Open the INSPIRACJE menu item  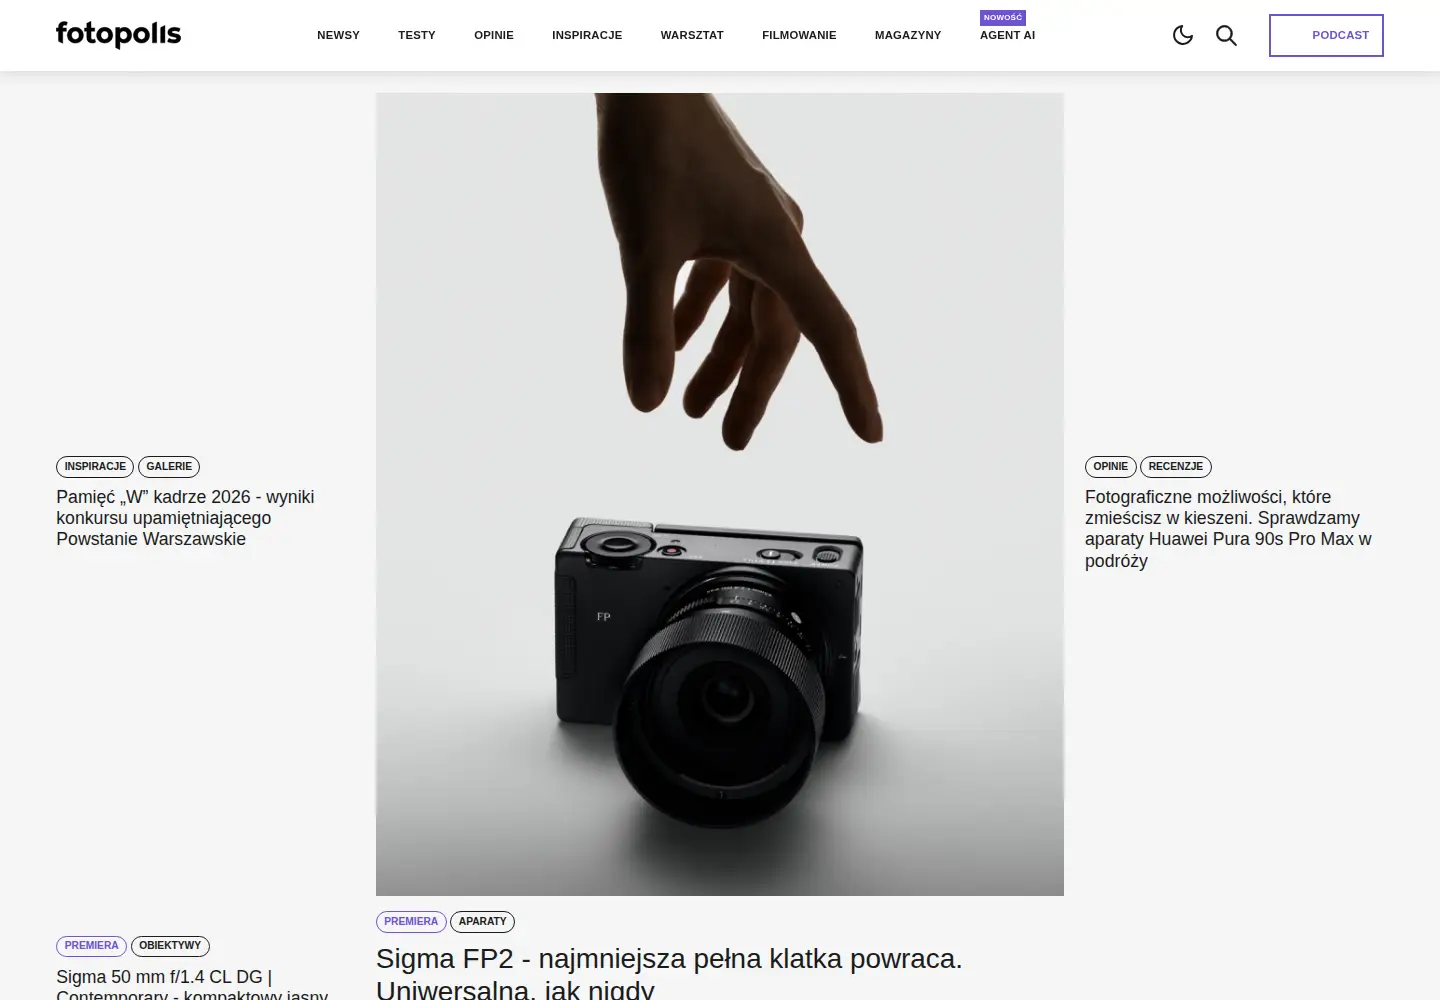point(587,35)
